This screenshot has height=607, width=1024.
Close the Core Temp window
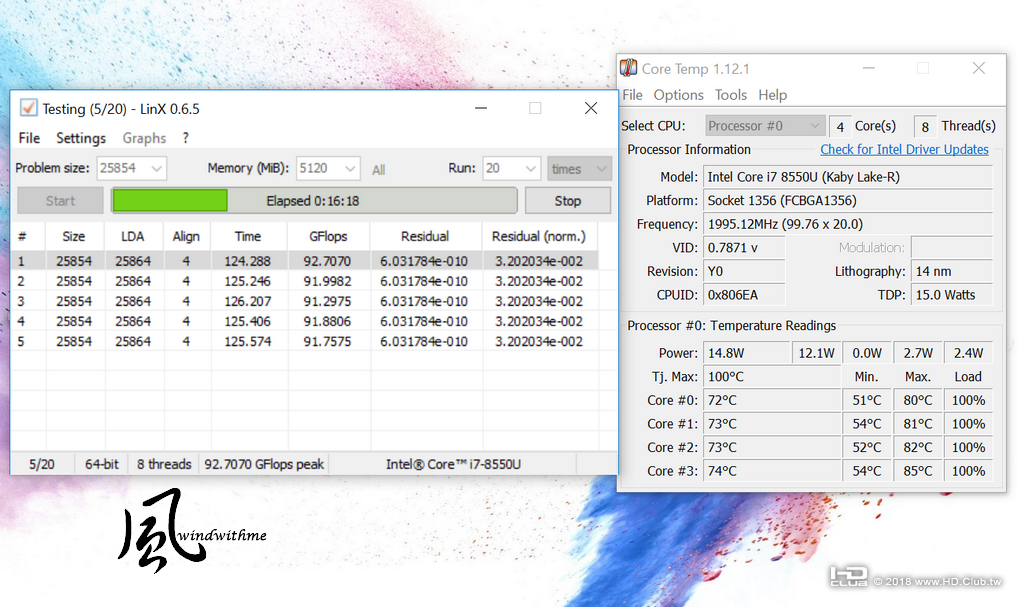coord(978,68)
